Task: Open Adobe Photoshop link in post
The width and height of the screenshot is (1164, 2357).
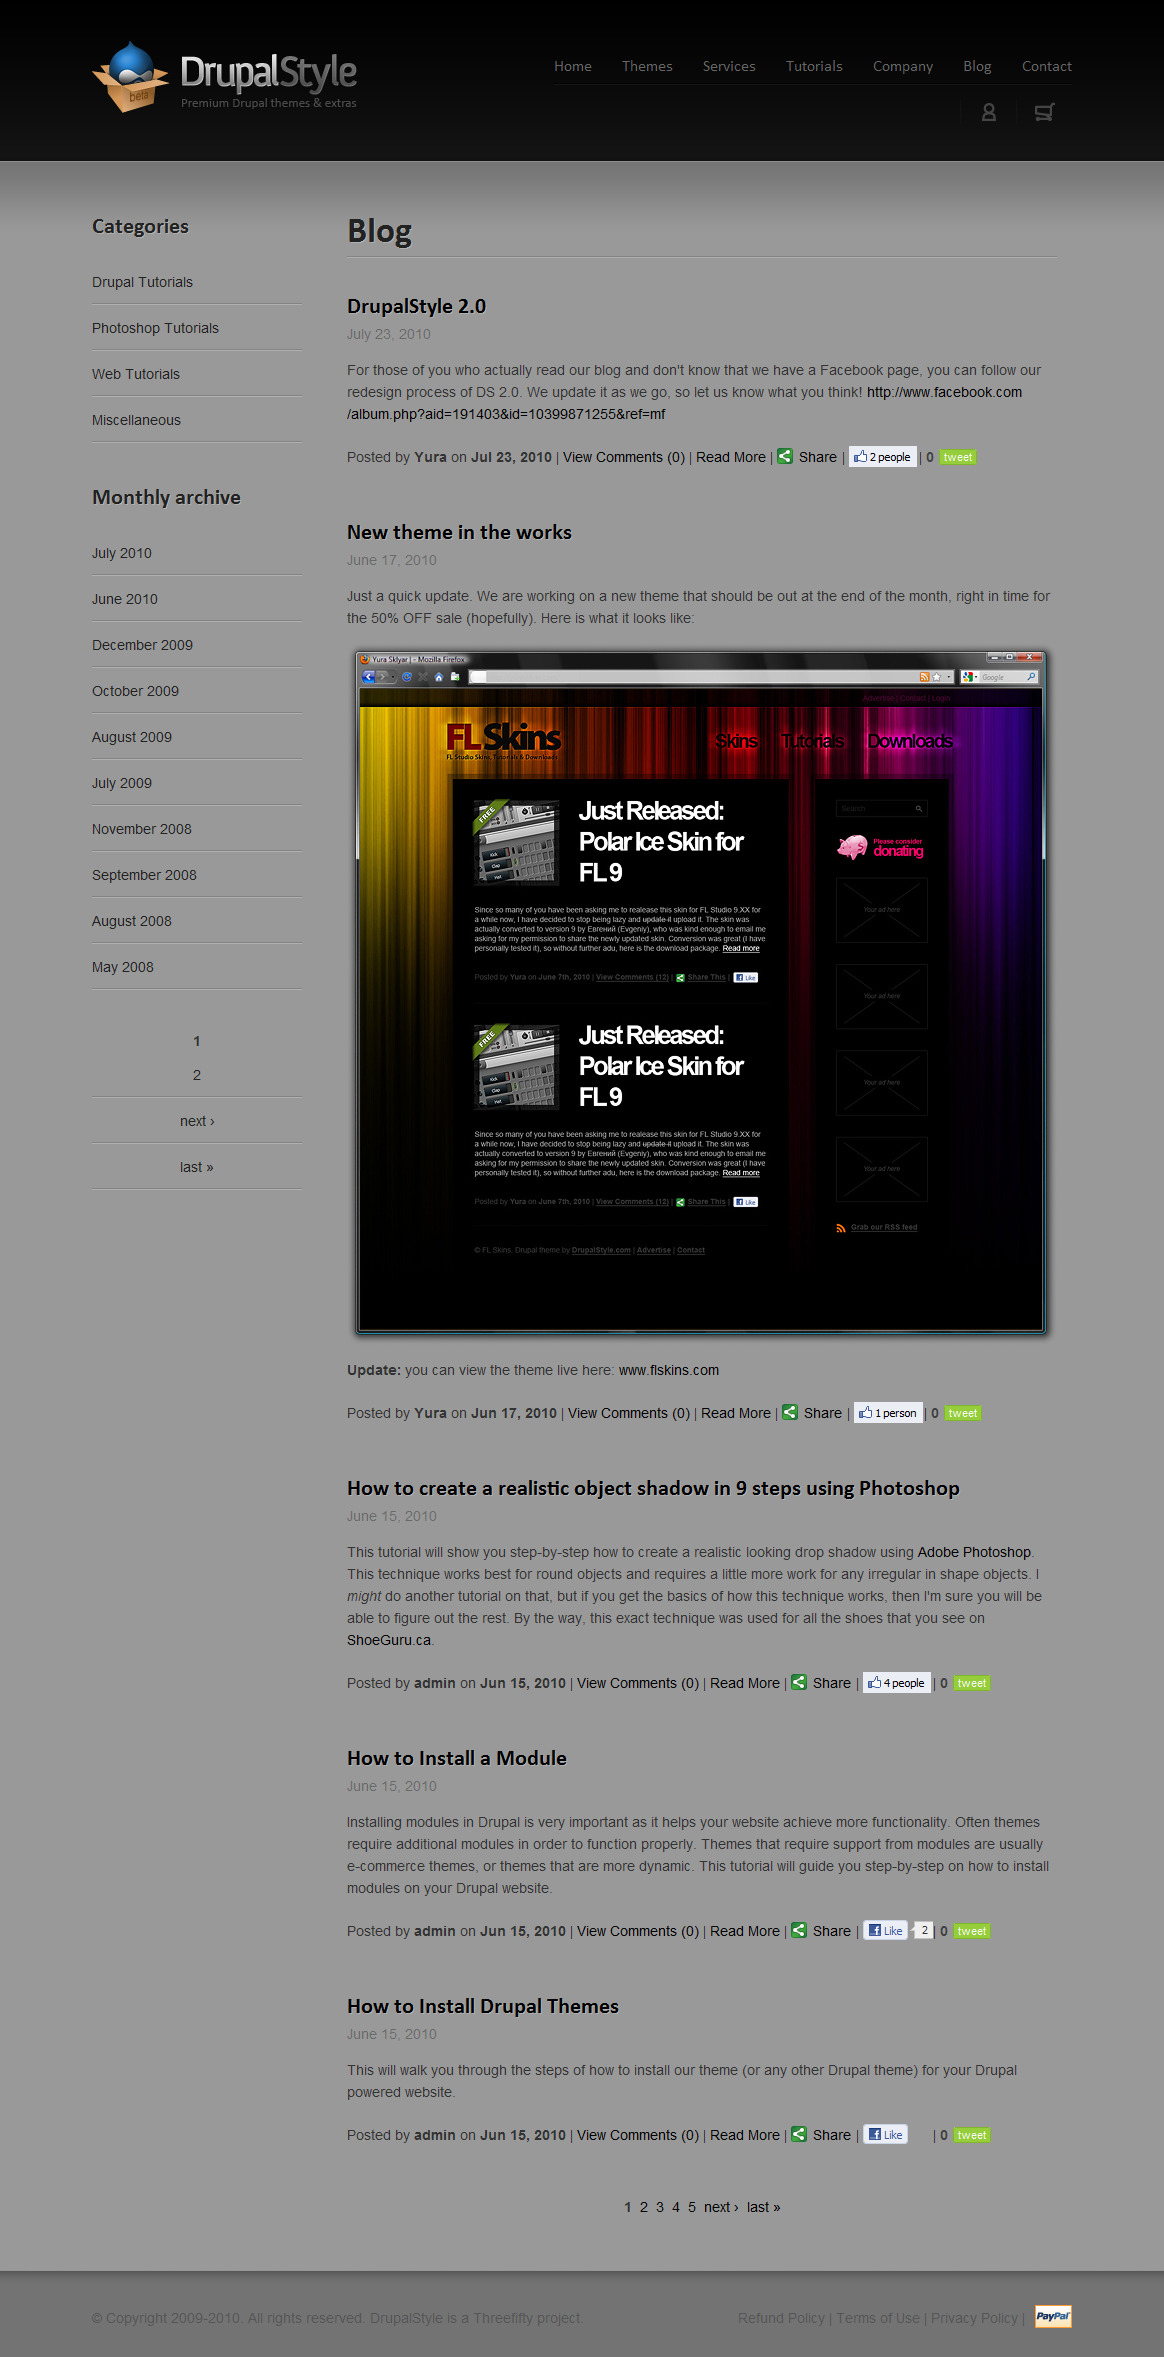Action: (974, 1552)
